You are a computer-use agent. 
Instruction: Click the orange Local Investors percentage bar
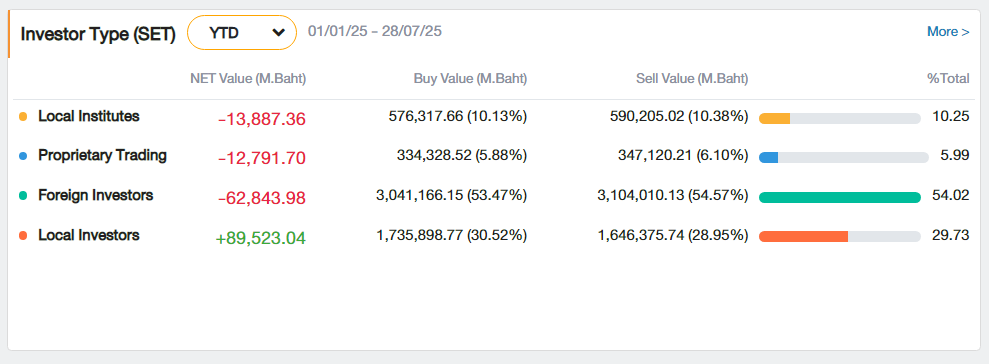tap(840, 237)
